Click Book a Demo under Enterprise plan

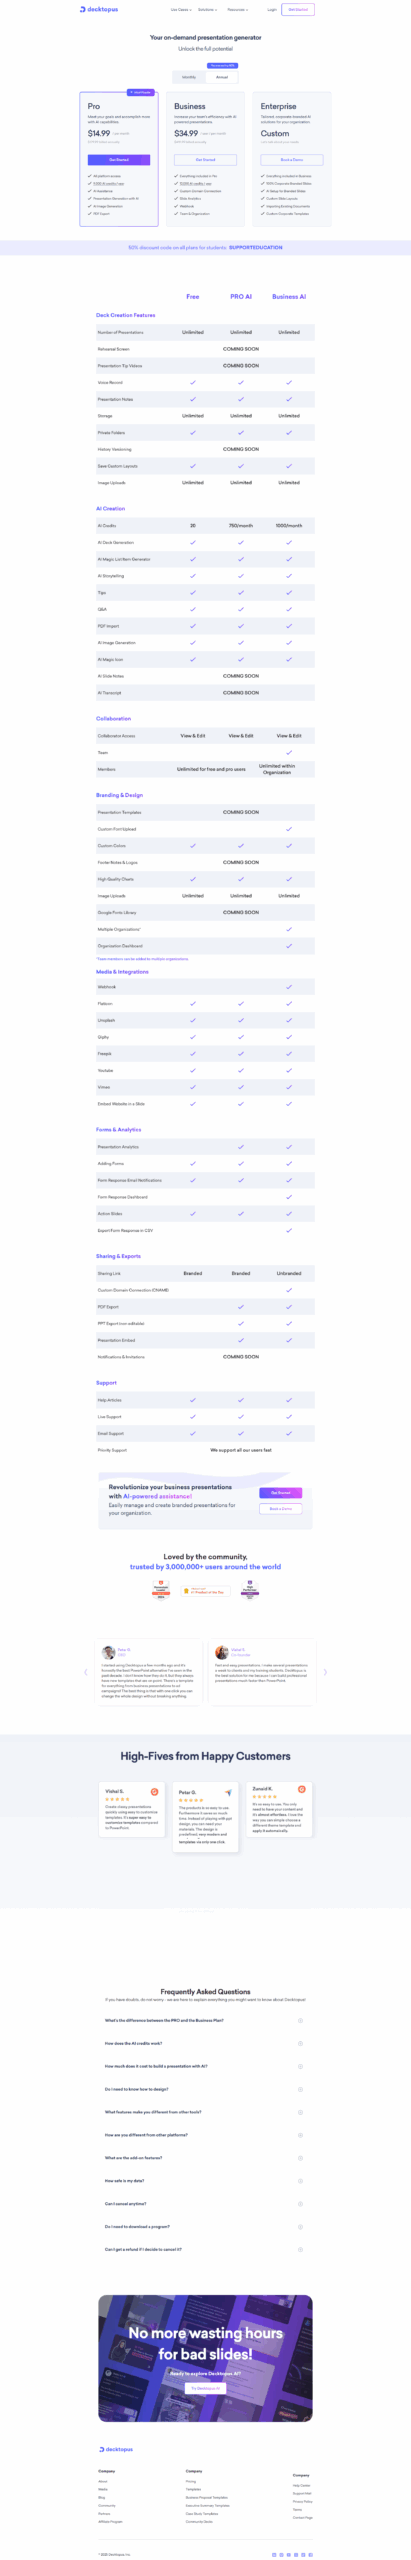[x=292, y=159]
